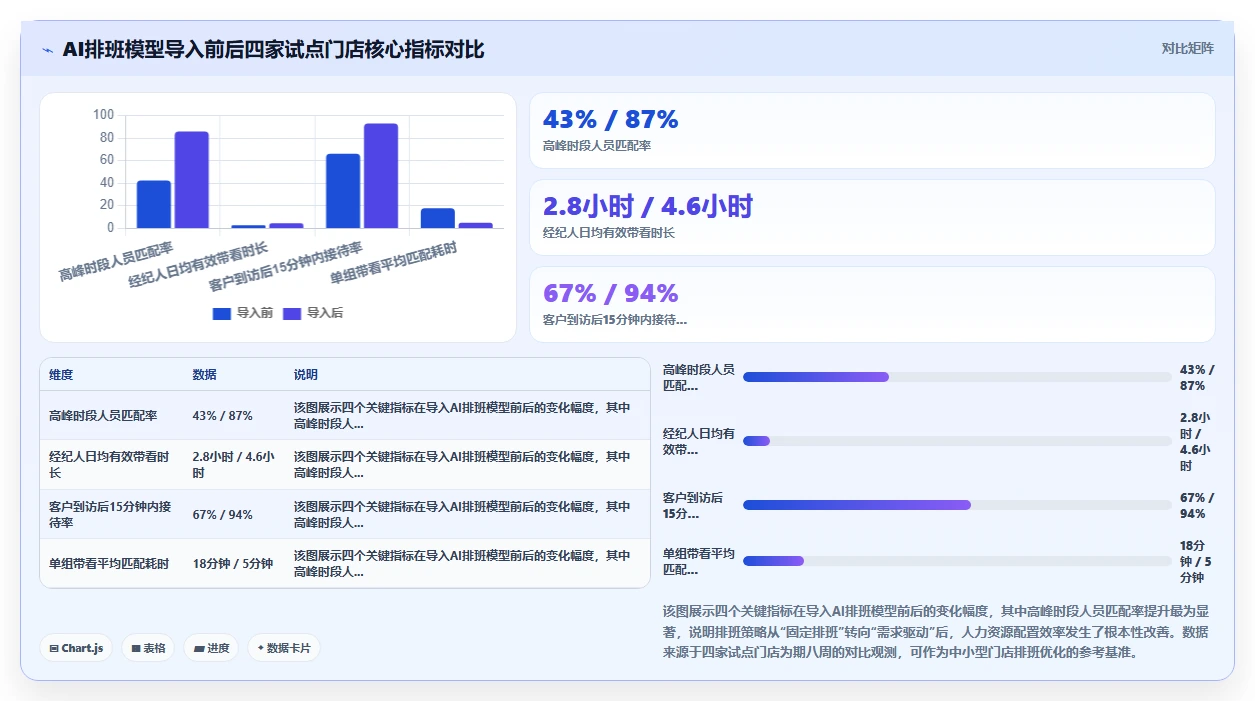
Task: Click table cell 单组带看平均匹配耗时
Action: pos(109,564)
